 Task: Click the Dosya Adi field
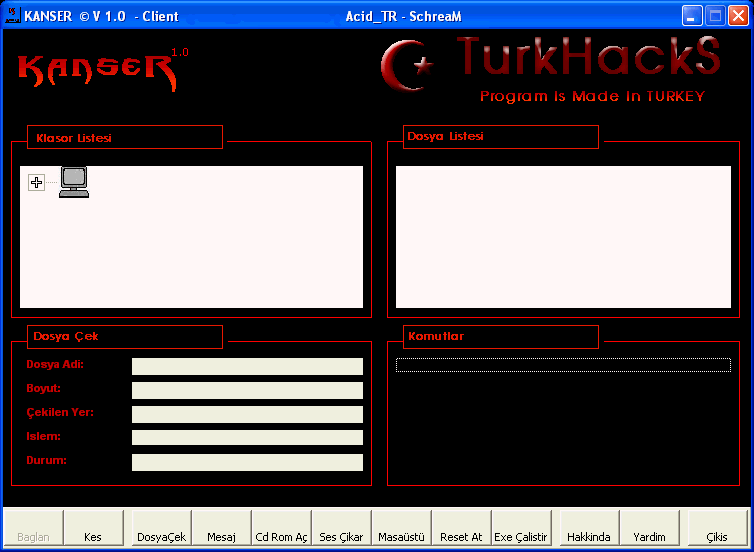[247, 367]
